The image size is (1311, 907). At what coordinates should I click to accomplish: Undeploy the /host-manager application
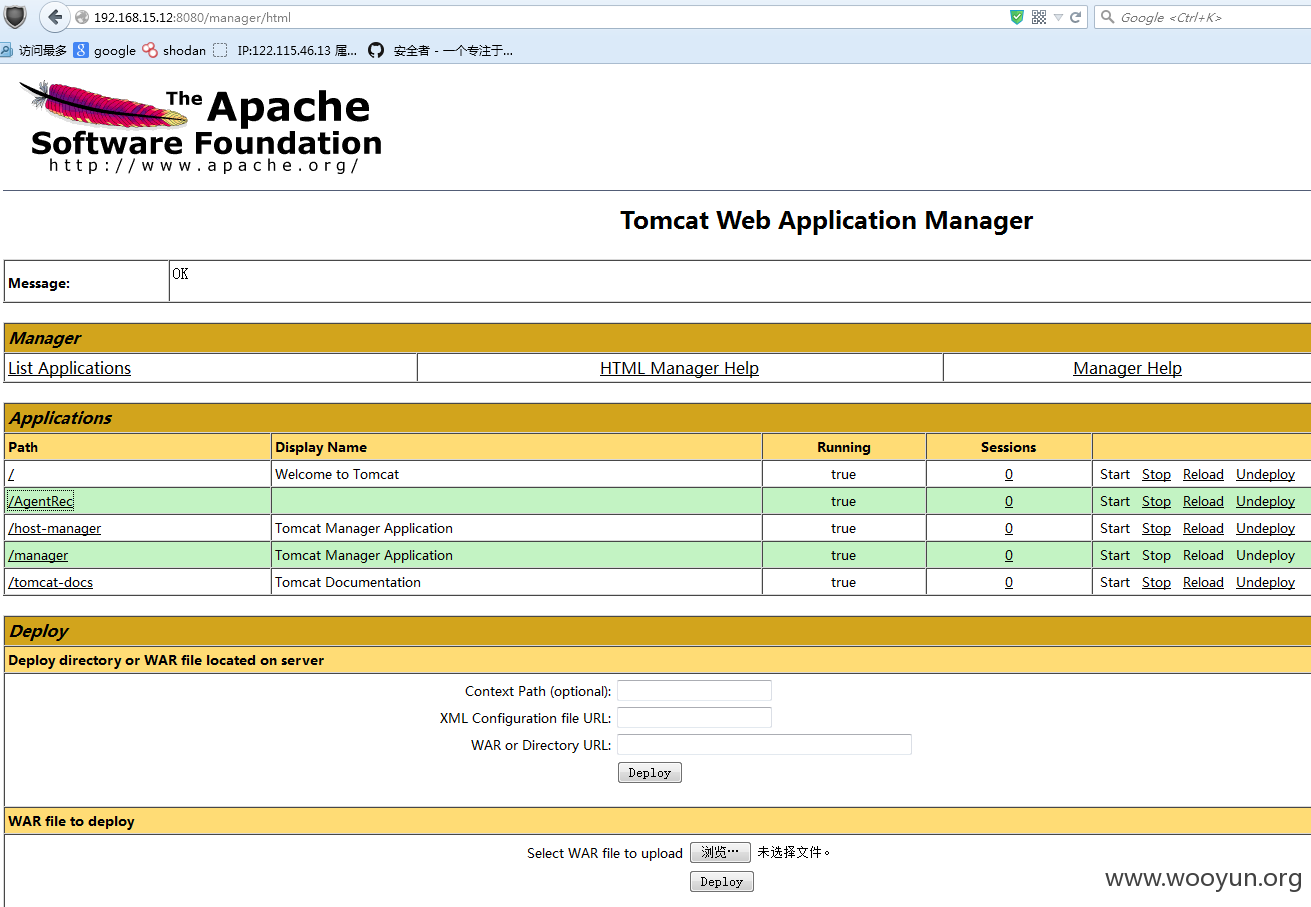point(1265,528)
